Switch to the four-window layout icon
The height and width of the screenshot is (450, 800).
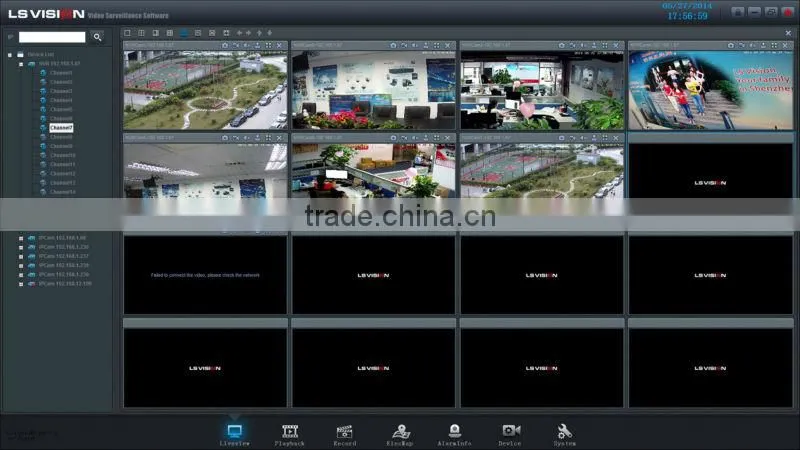(141, 33)
